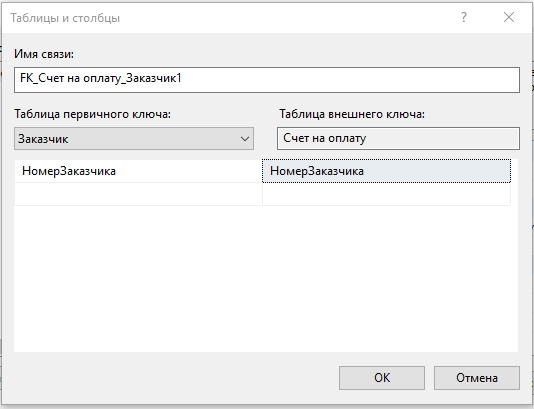534x409 pixels.
Task: Select the НомерЗаказчика cell in primary key column
Action: point(138,171)
